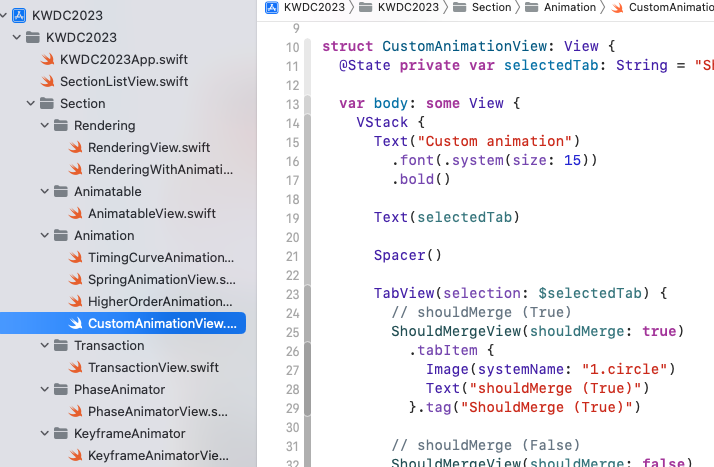Screen dimensions: 714x467
Task: Click "VStack" in code editor
Action: 382,122
